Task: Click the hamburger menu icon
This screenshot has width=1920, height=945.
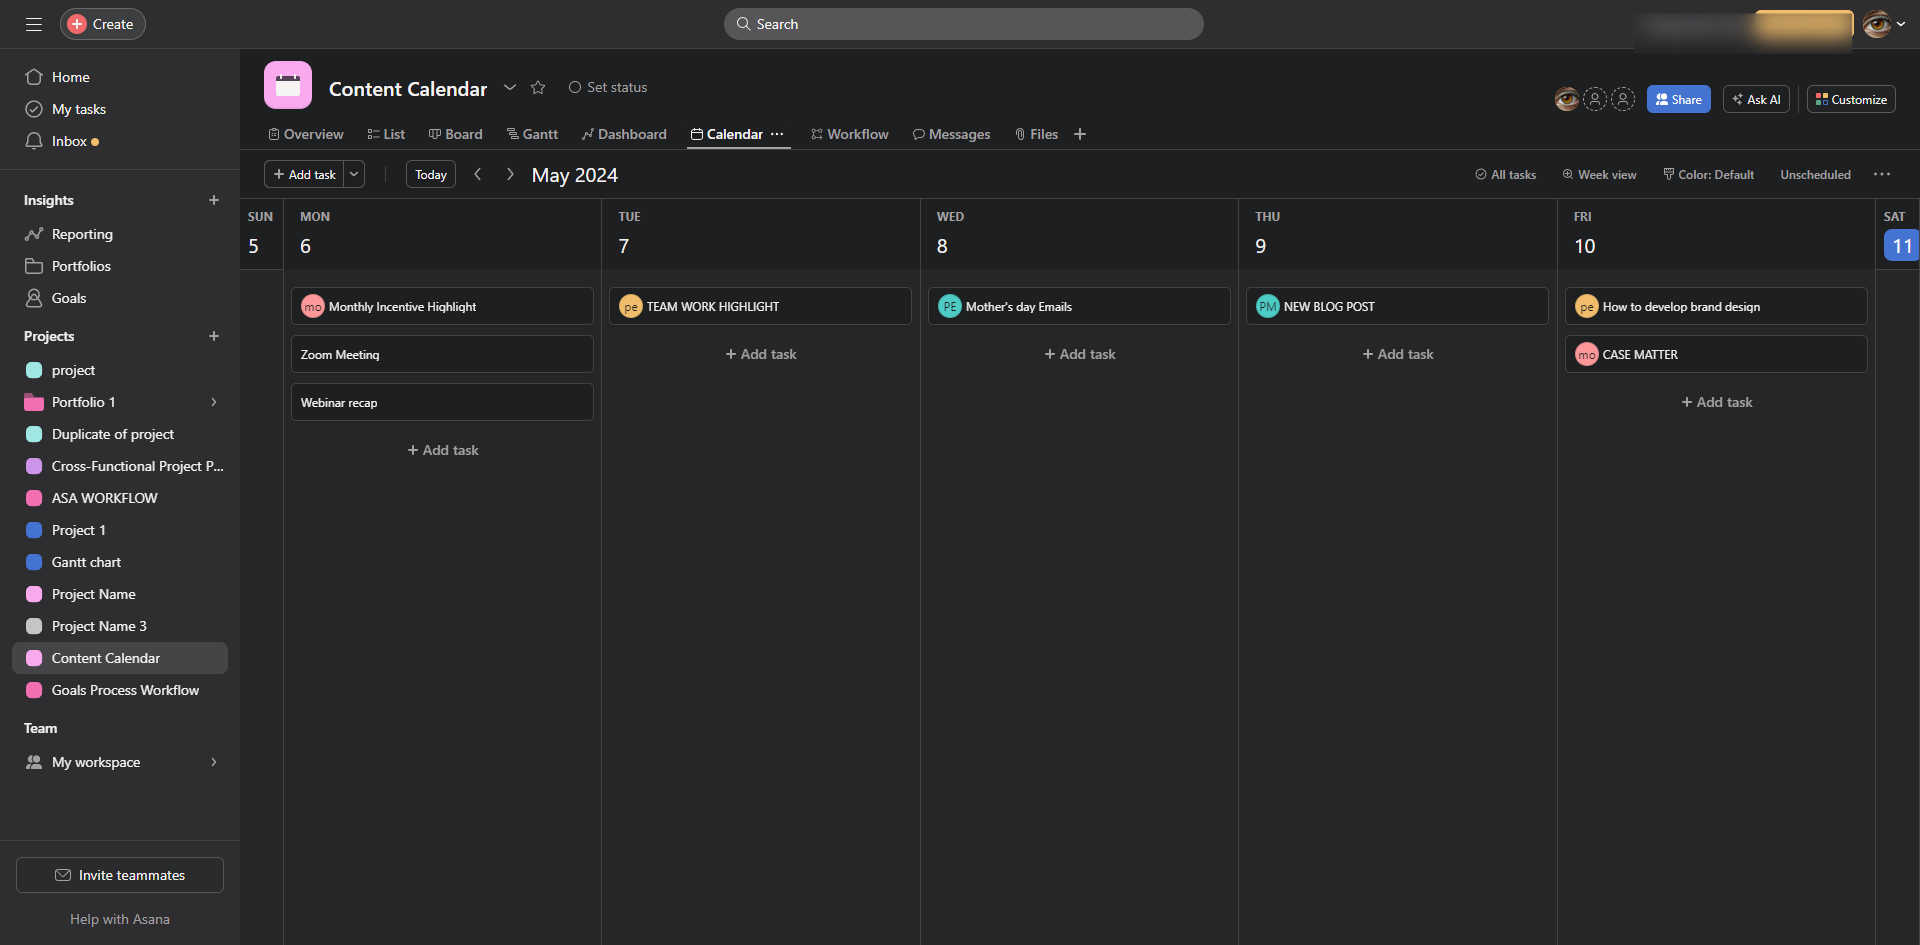Action: tap(34, 24)
